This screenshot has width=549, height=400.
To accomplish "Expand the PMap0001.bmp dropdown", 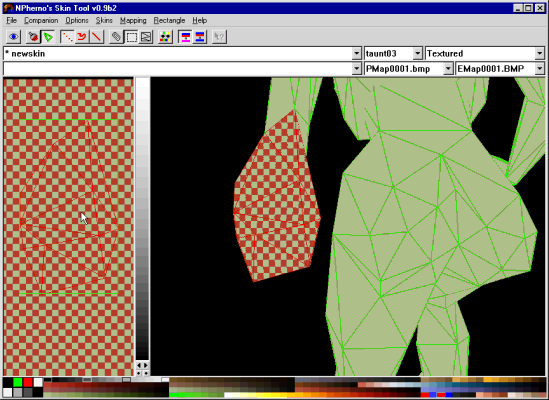I will point(448,69).
